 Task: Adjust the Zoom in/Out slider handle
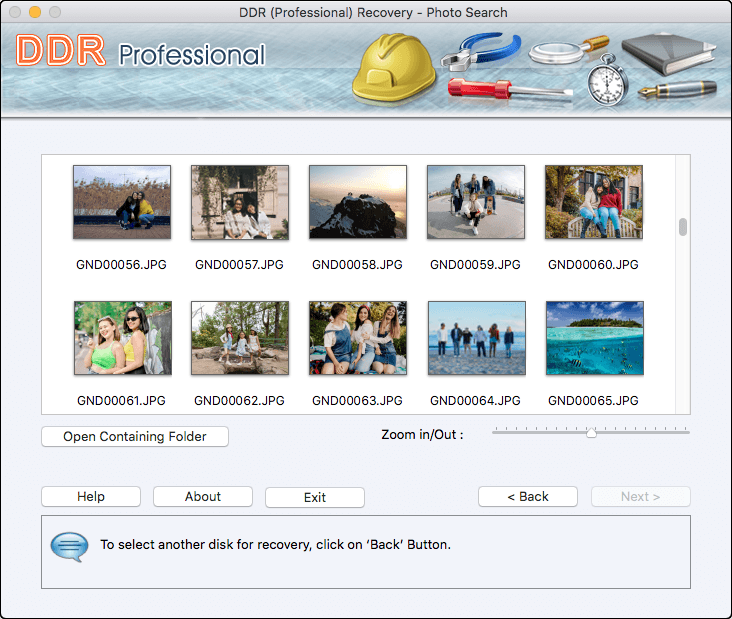591,432
